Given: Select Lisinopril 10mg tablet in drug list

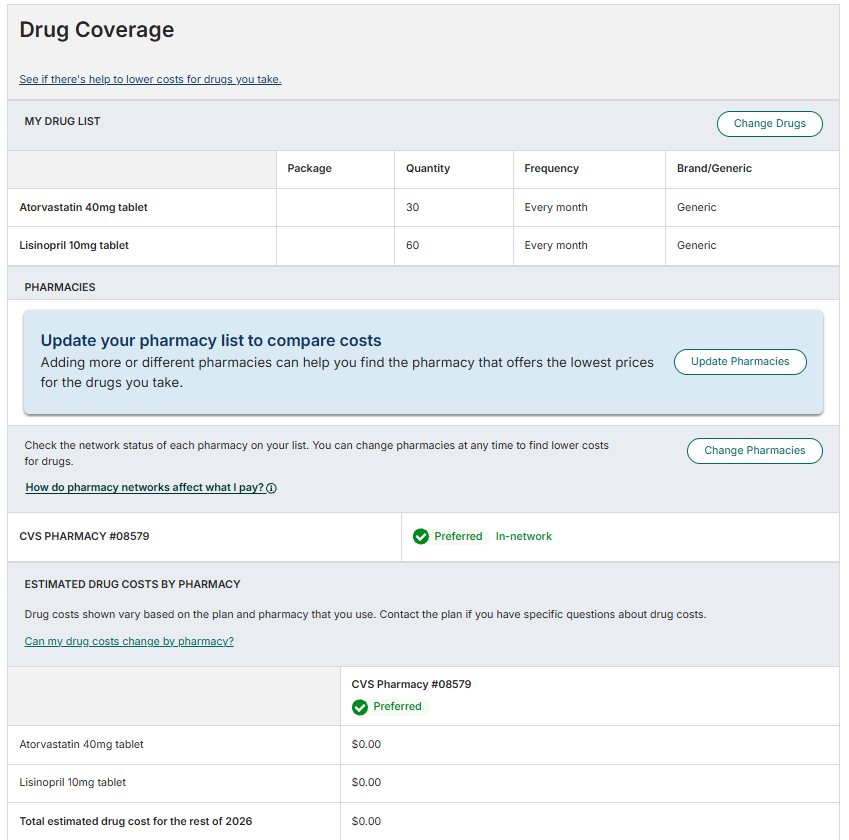Looking at the screenshot, I should tap(74, 245).
